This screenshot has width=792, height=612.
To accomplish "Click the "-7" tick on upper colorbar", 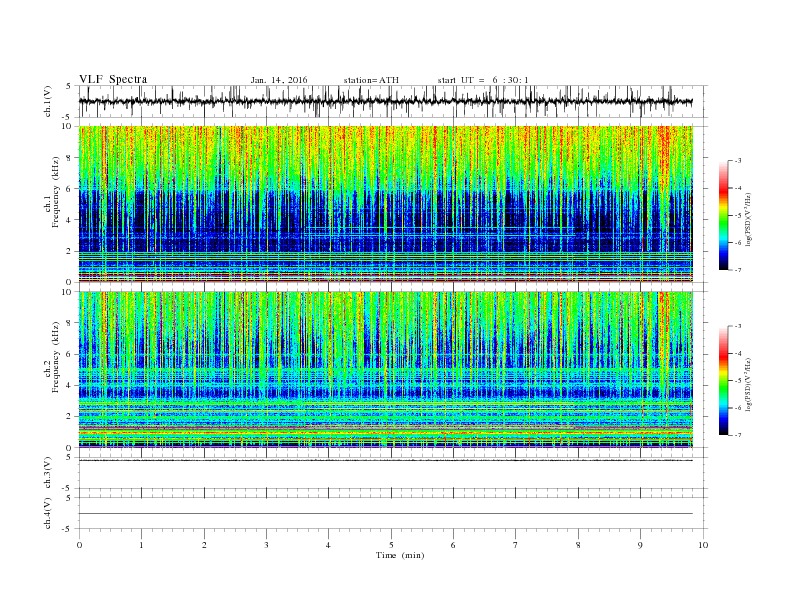I will click(738, 270).
